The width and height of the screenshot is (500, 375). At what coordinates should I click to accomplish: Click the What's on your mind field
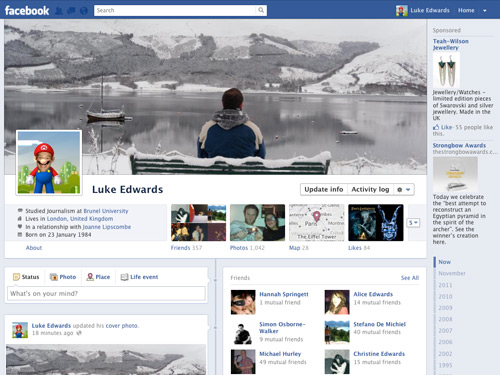[106, 294]
